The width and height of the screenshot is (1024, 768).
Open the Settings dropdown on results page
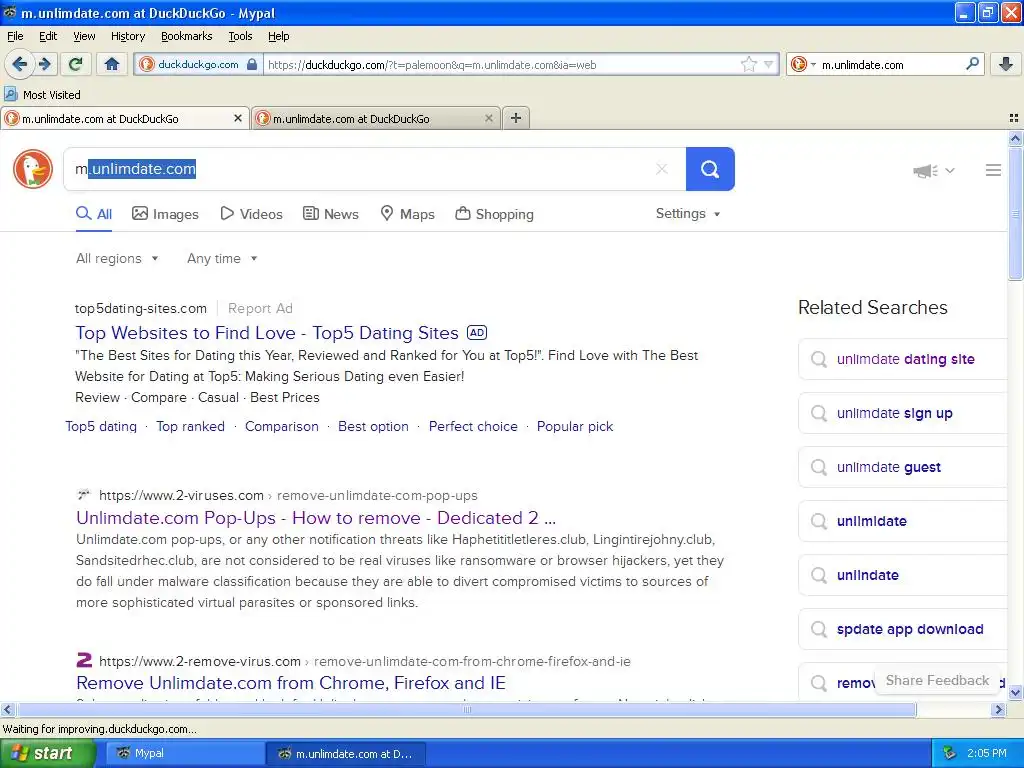688,214
